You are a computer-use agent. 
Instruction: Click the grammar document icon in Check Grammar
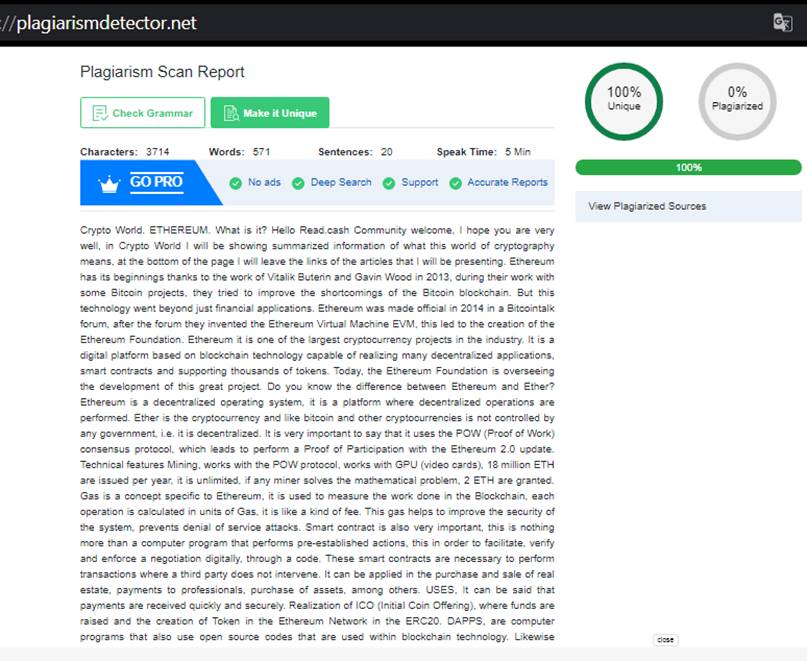99,113
